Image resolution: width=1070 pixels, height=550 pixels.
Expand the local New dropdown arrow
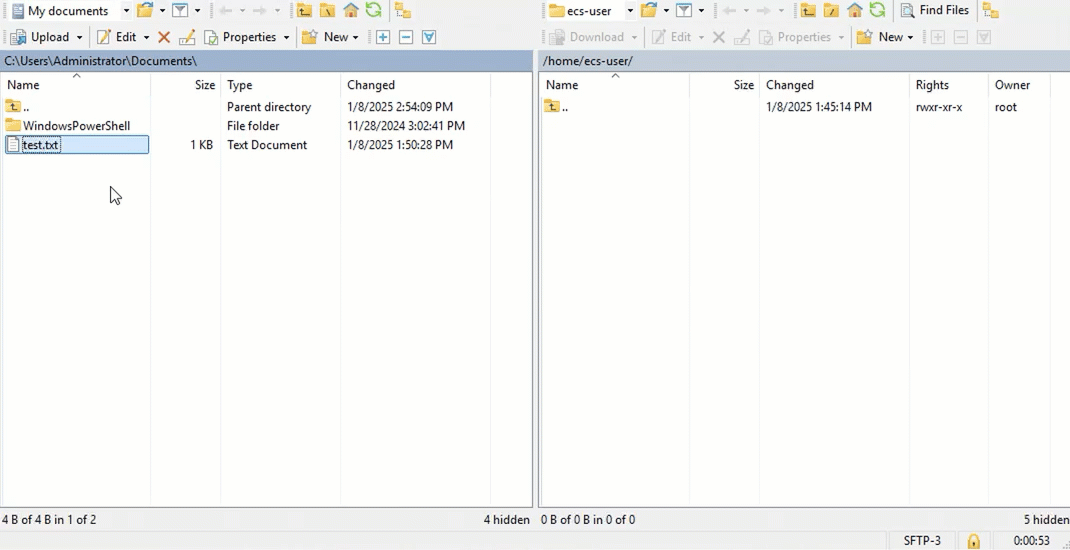(x=356, y=37)
